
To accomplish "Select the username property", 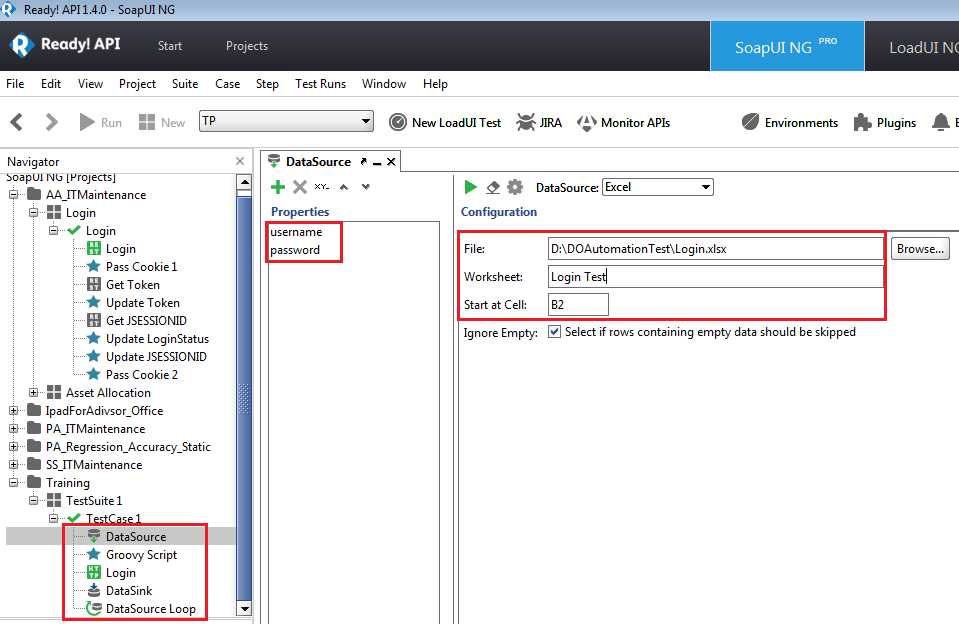I will (x=296, y=232).
